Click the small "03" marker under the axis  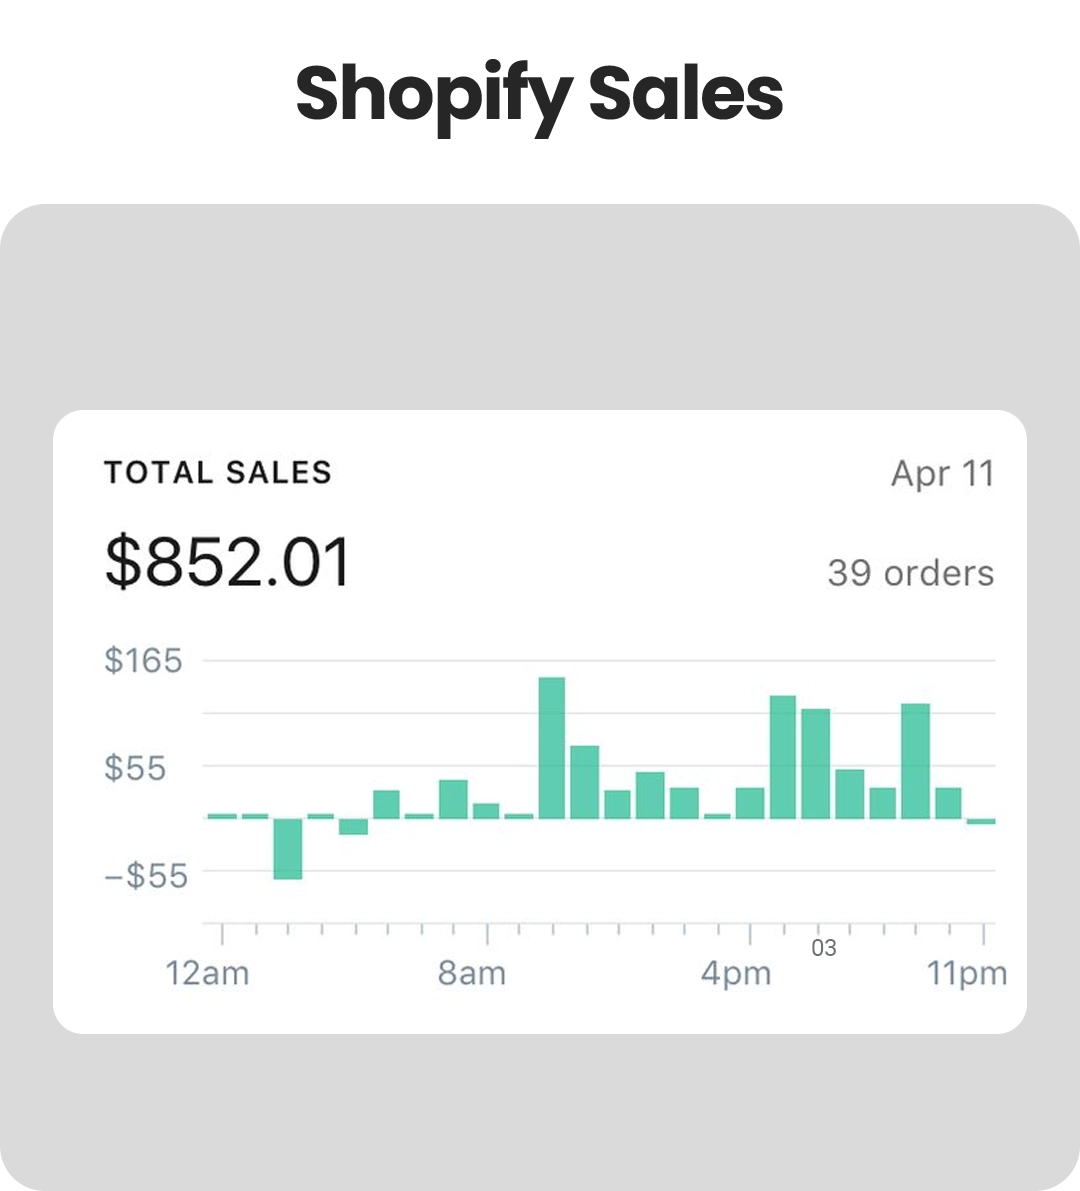[x=824, y=948]
